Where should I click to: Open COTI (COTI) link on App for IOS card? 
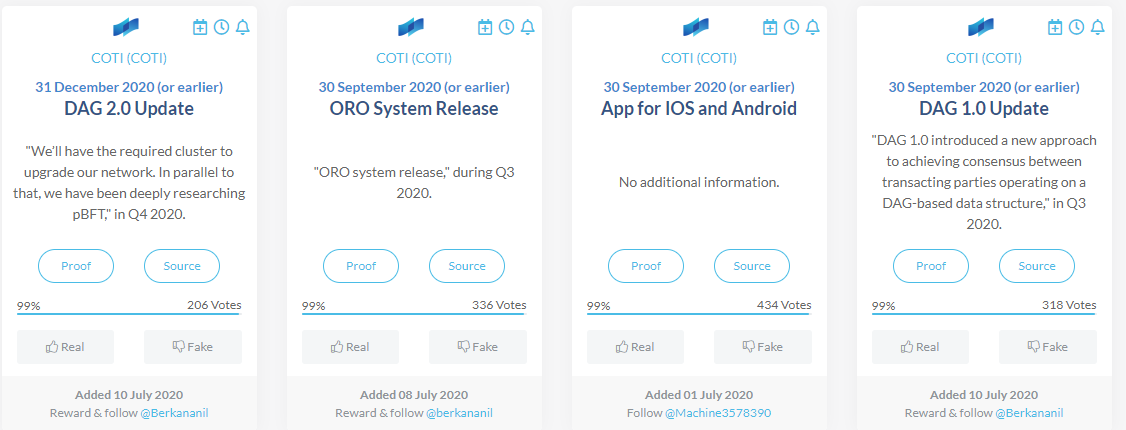click(699, 58)
